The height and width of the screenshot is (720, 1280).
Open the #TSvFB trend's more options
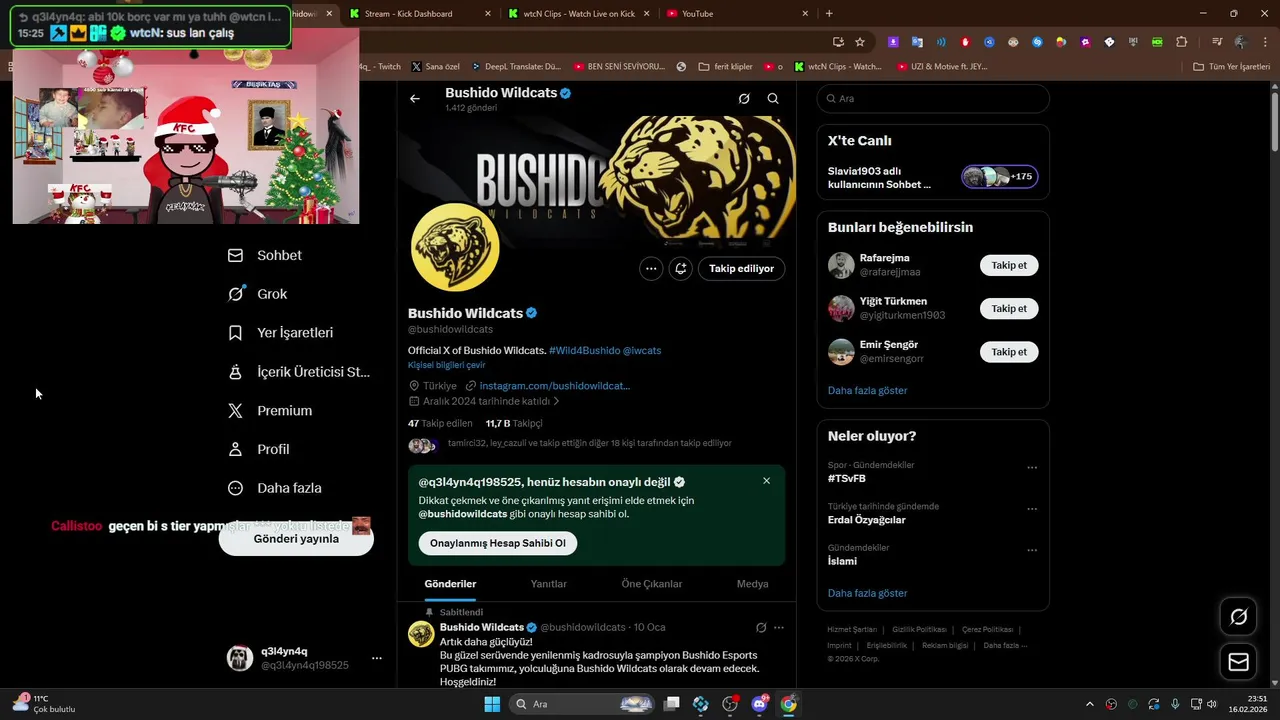coord(1032,468)
